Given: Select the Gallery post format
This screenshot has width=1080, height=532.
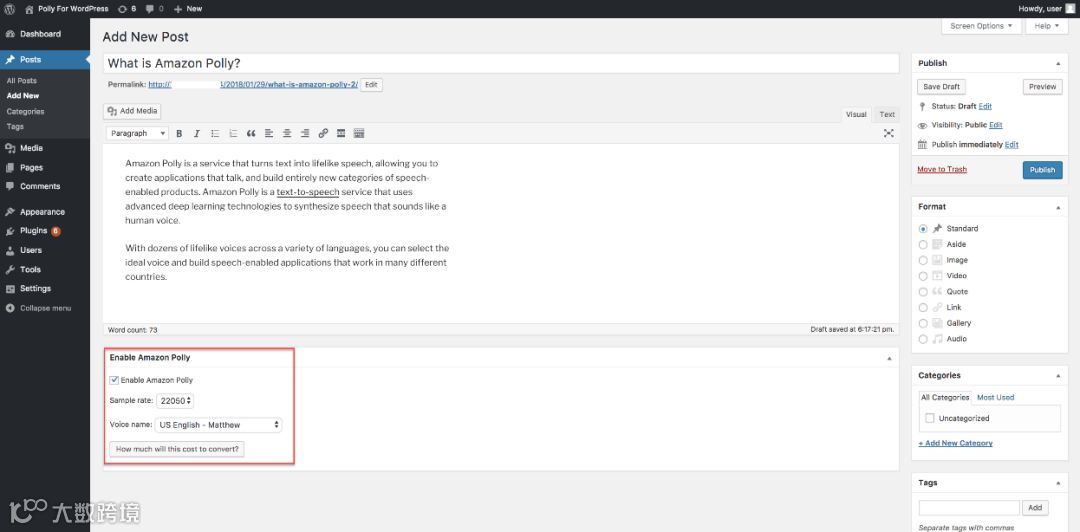Looking at the screenshot, I should [923, 323].
